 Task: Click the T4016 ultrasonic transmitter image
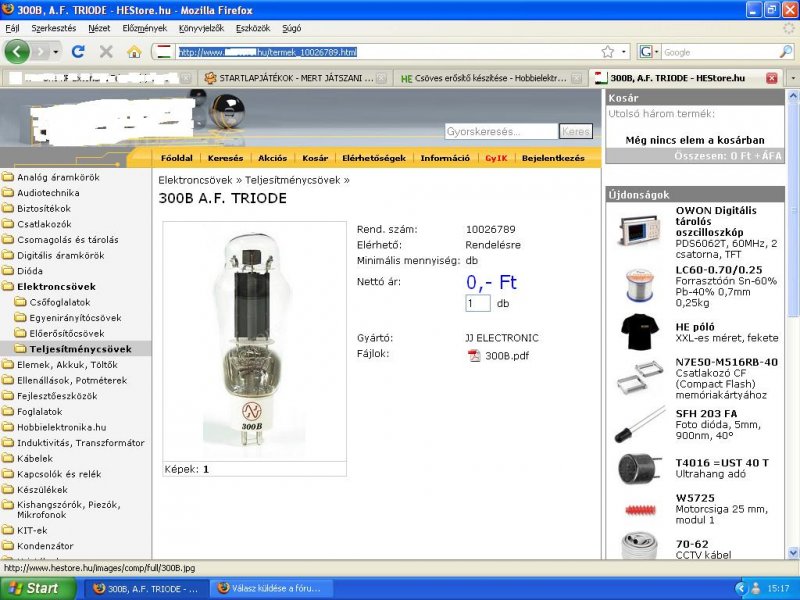(x=638, y=468)
